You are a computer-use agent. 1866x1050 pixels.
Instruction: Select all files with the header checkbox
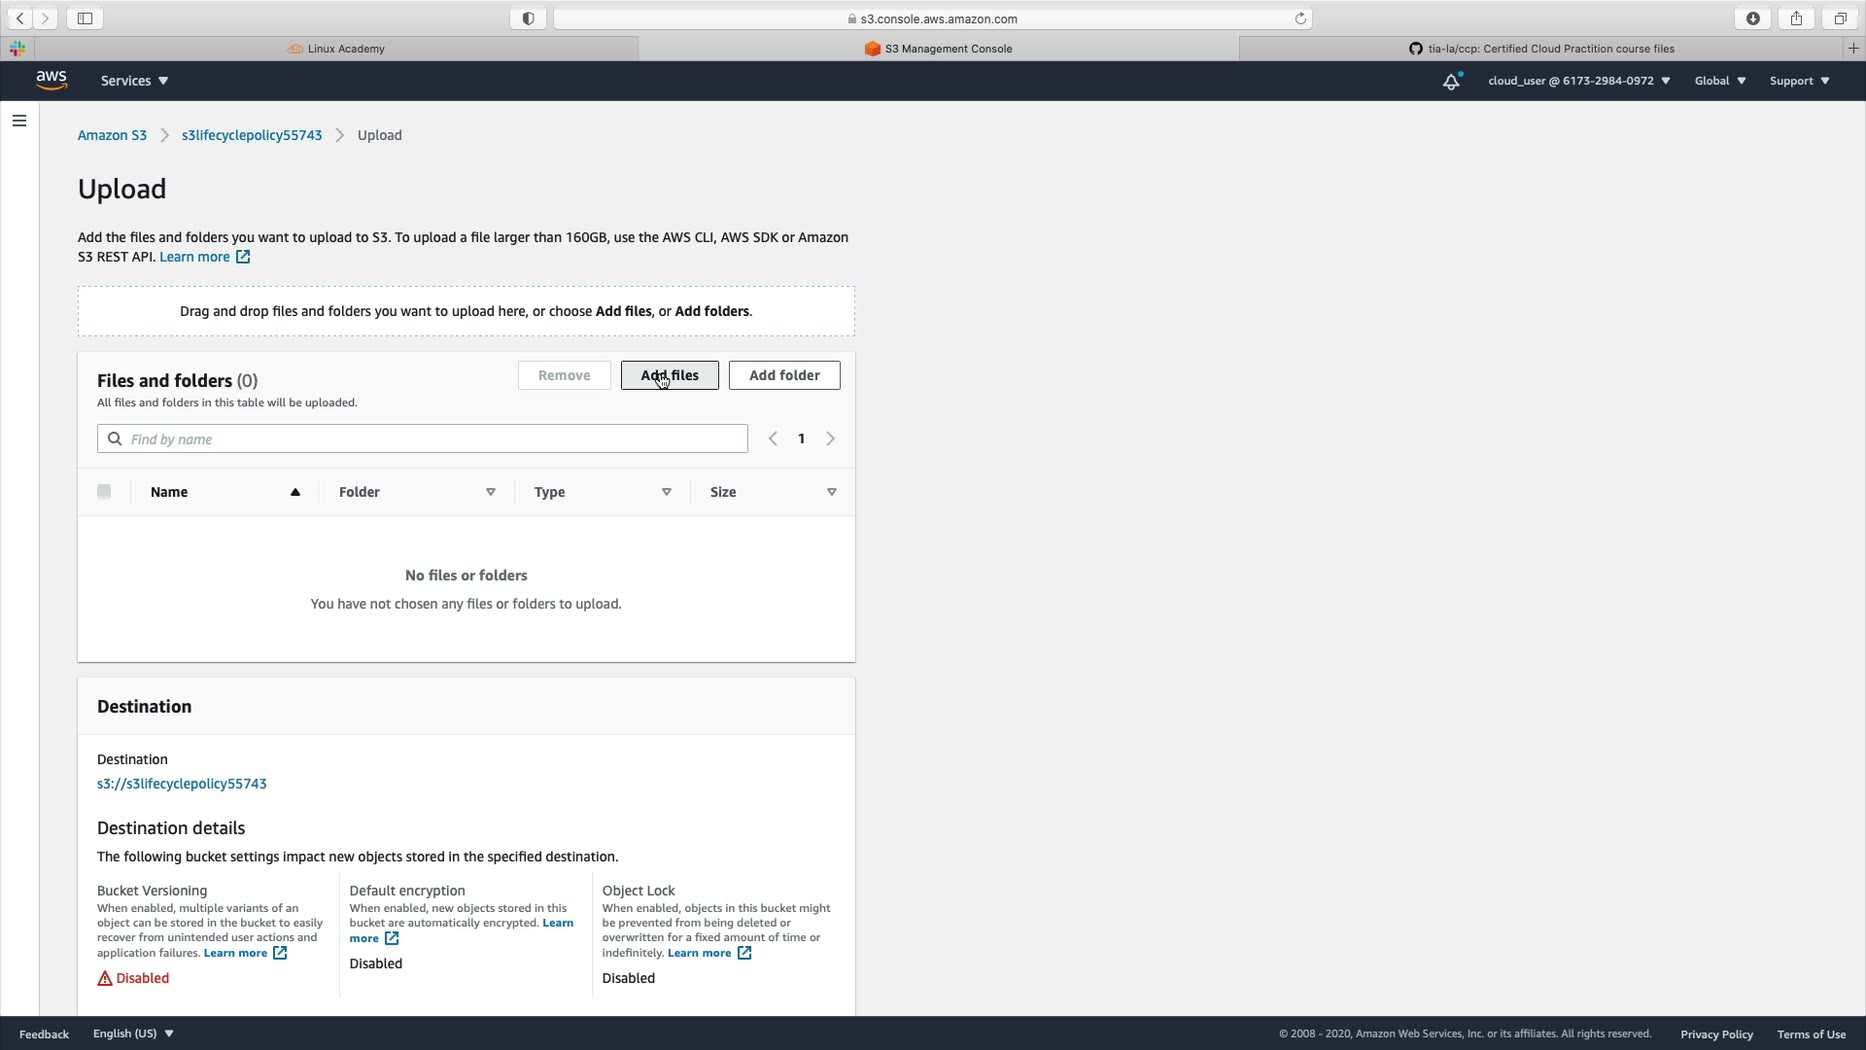click(x=104, y=491)
